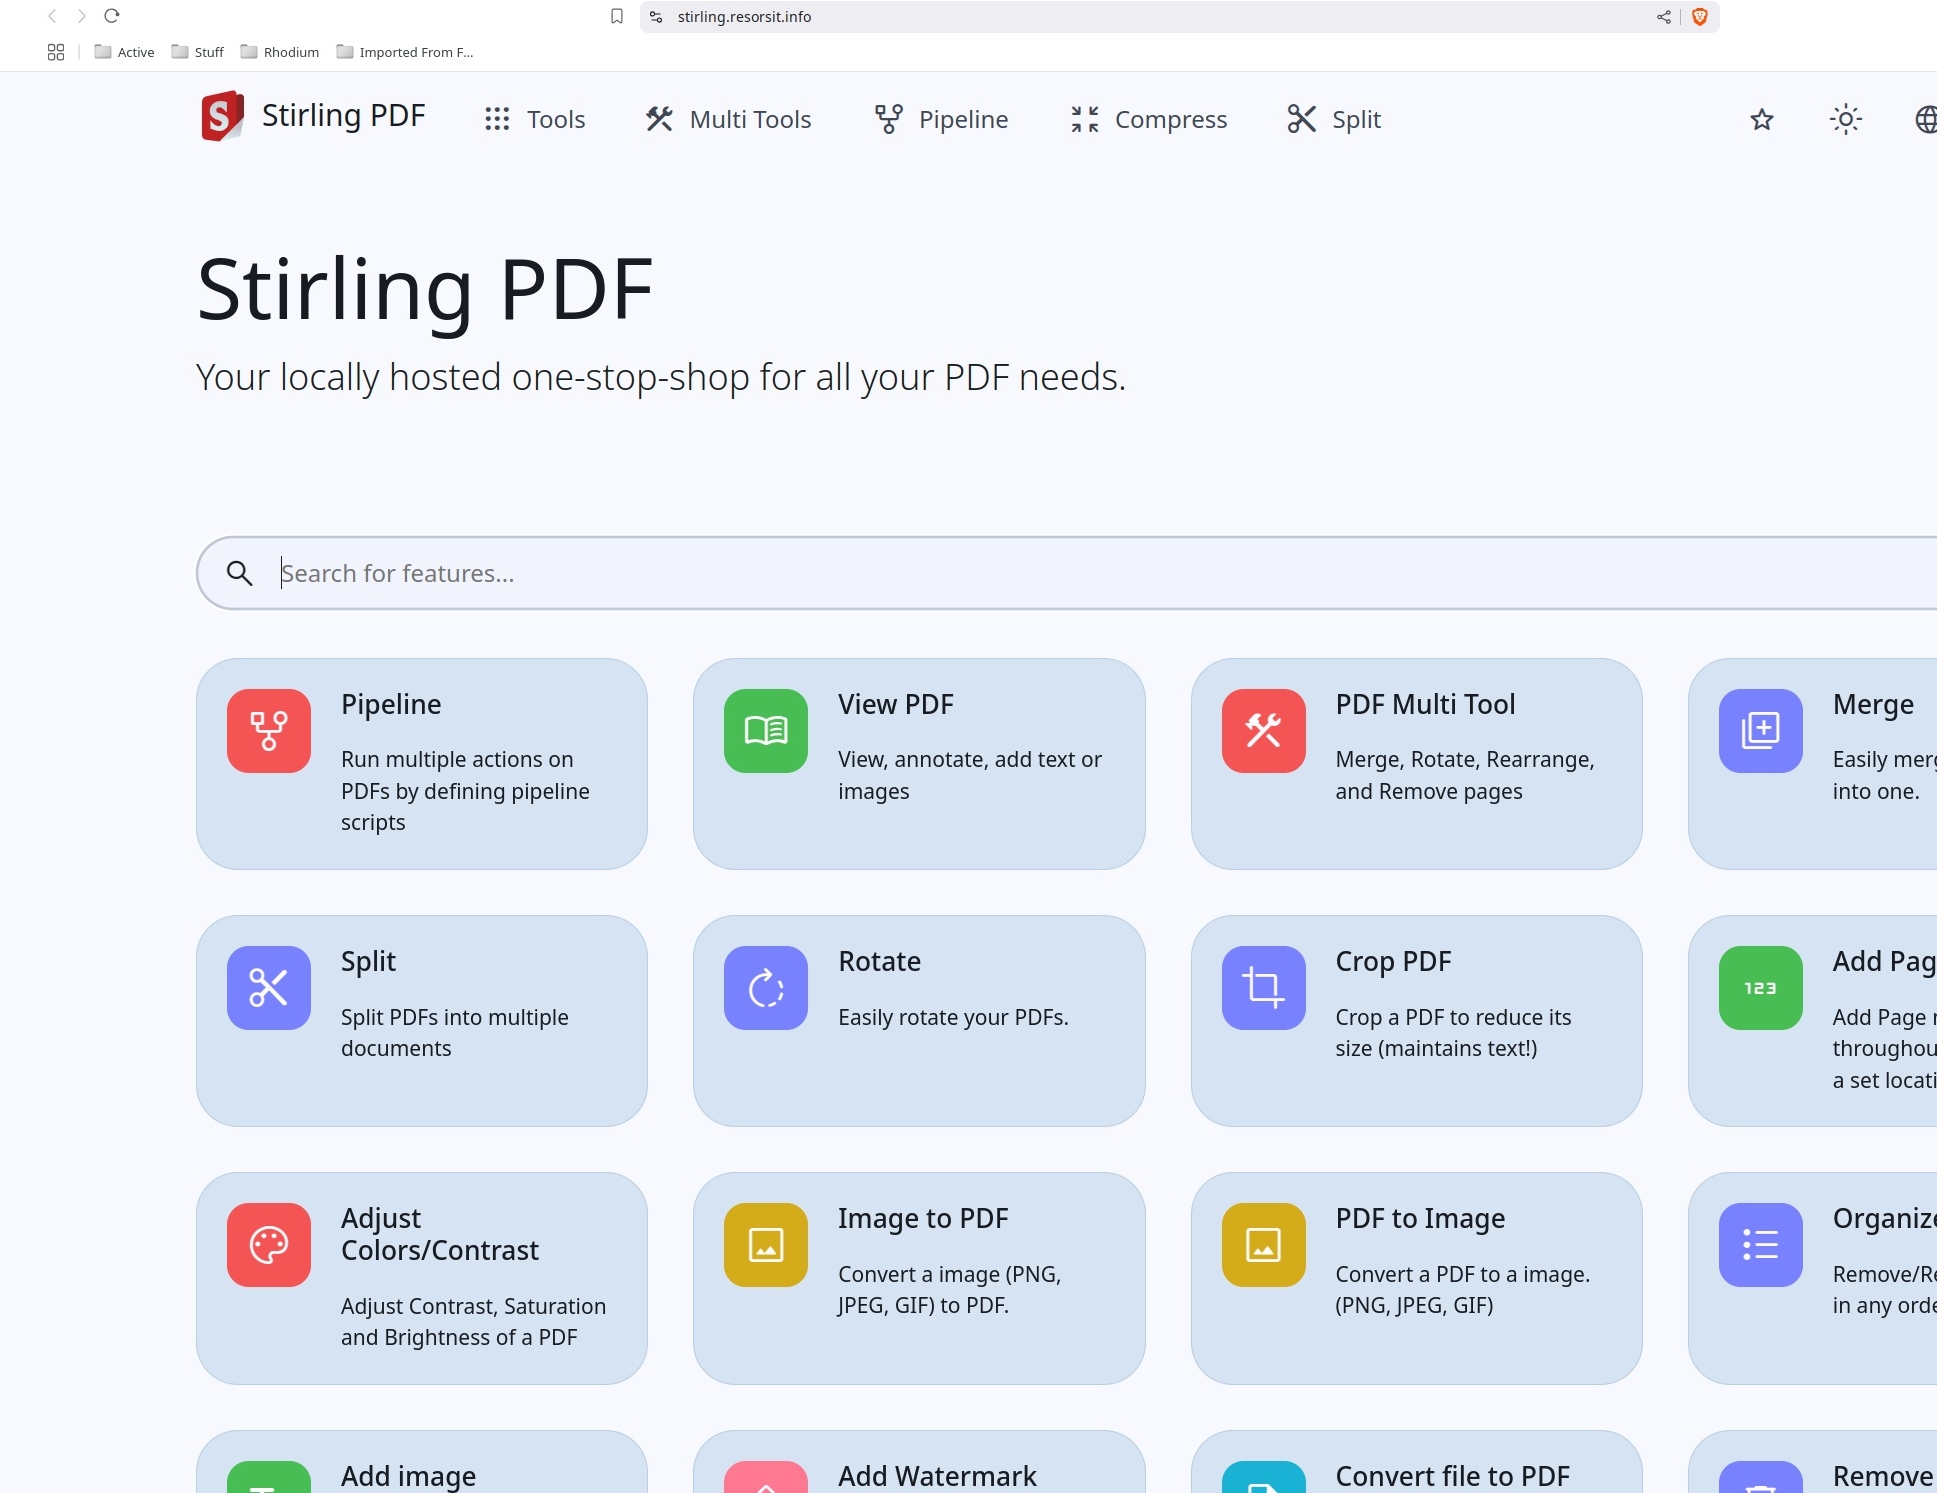The width and height of the screenshot is (1937, 1493).
Task: Open the Stuff bookmarks folder
Action: pos(197,52)
